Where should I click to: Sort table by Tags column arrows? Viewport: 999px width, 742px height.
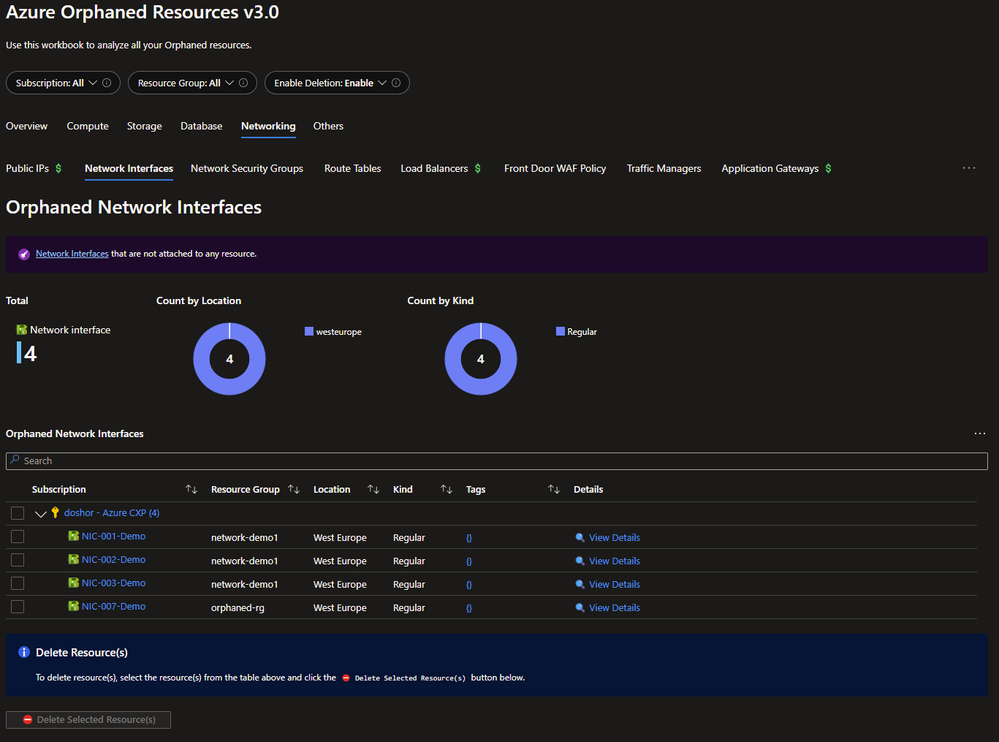point(554,489)
